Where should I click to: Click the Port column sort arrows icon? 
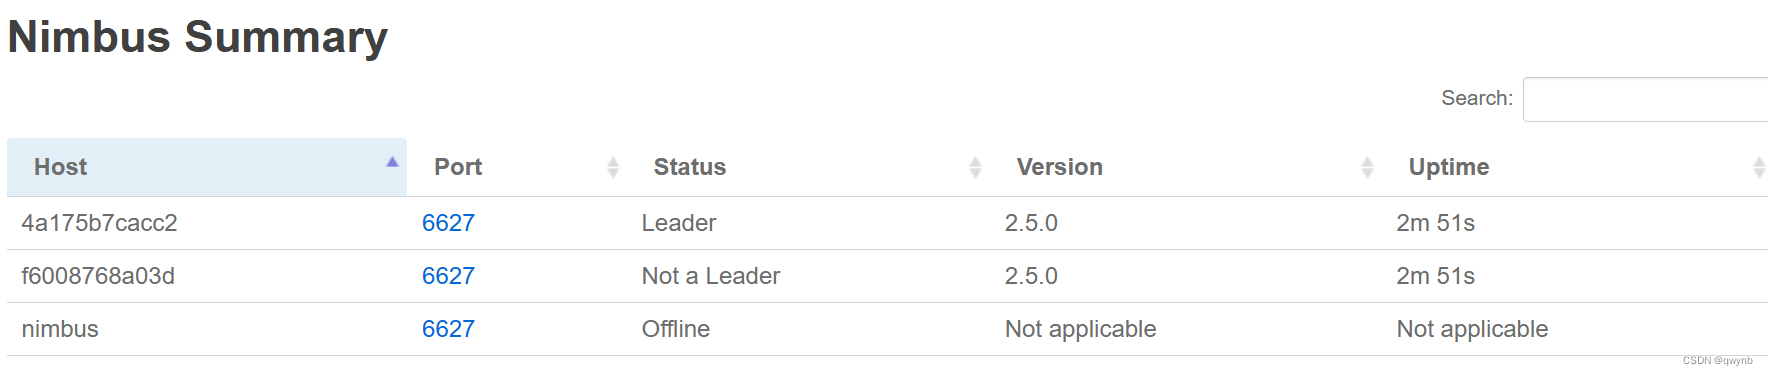click(613, 168)
